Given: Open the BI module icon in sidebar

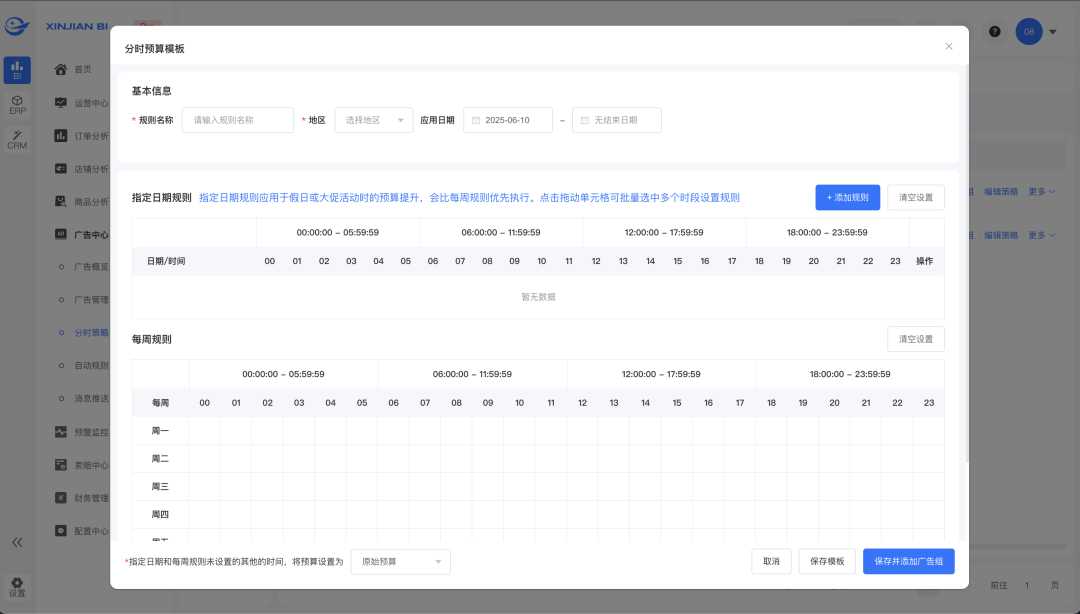Looking at the screenshot, I should click(x=17, y=70).
